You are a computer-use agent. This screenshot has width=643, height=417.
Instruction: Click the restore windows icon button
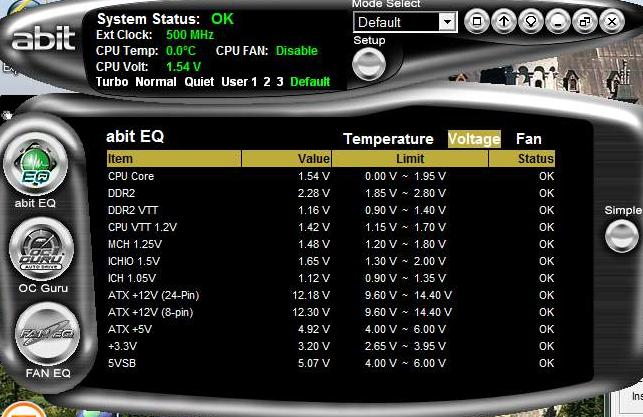point(585,21)
